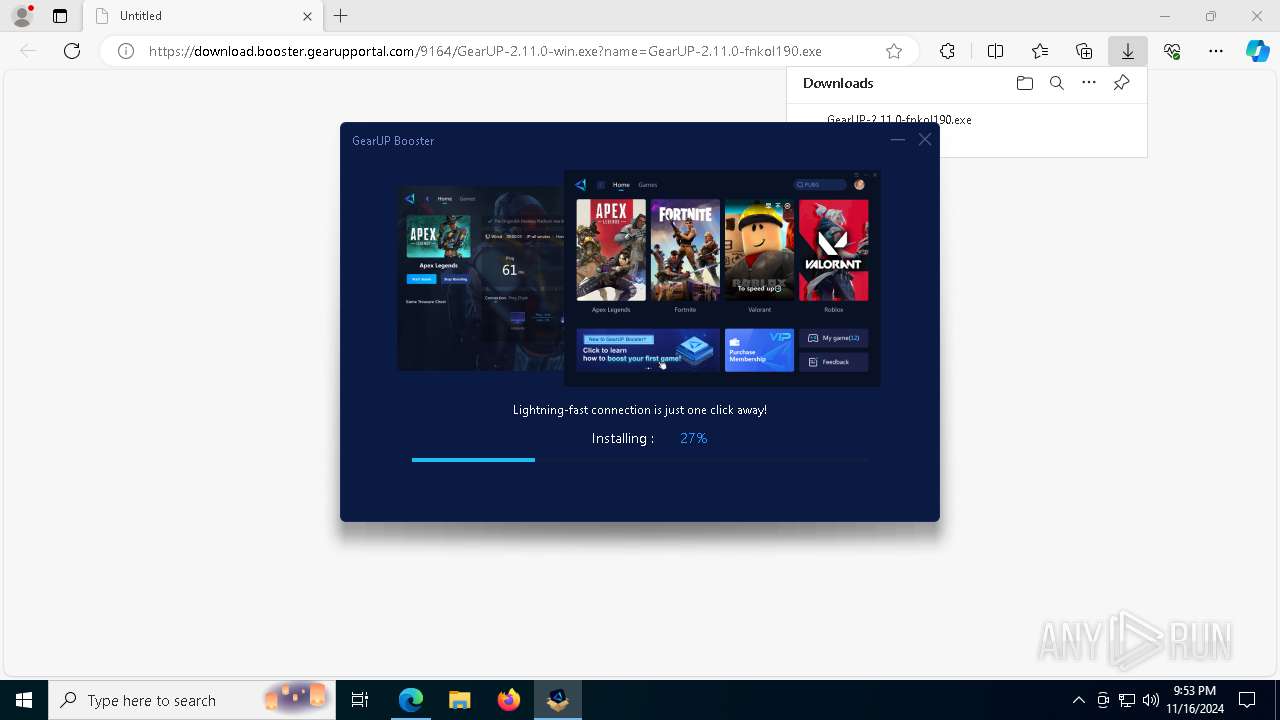This screenshot has height=720, width=1280.
Task: Refresh the current page
Action: click(72, 51)
